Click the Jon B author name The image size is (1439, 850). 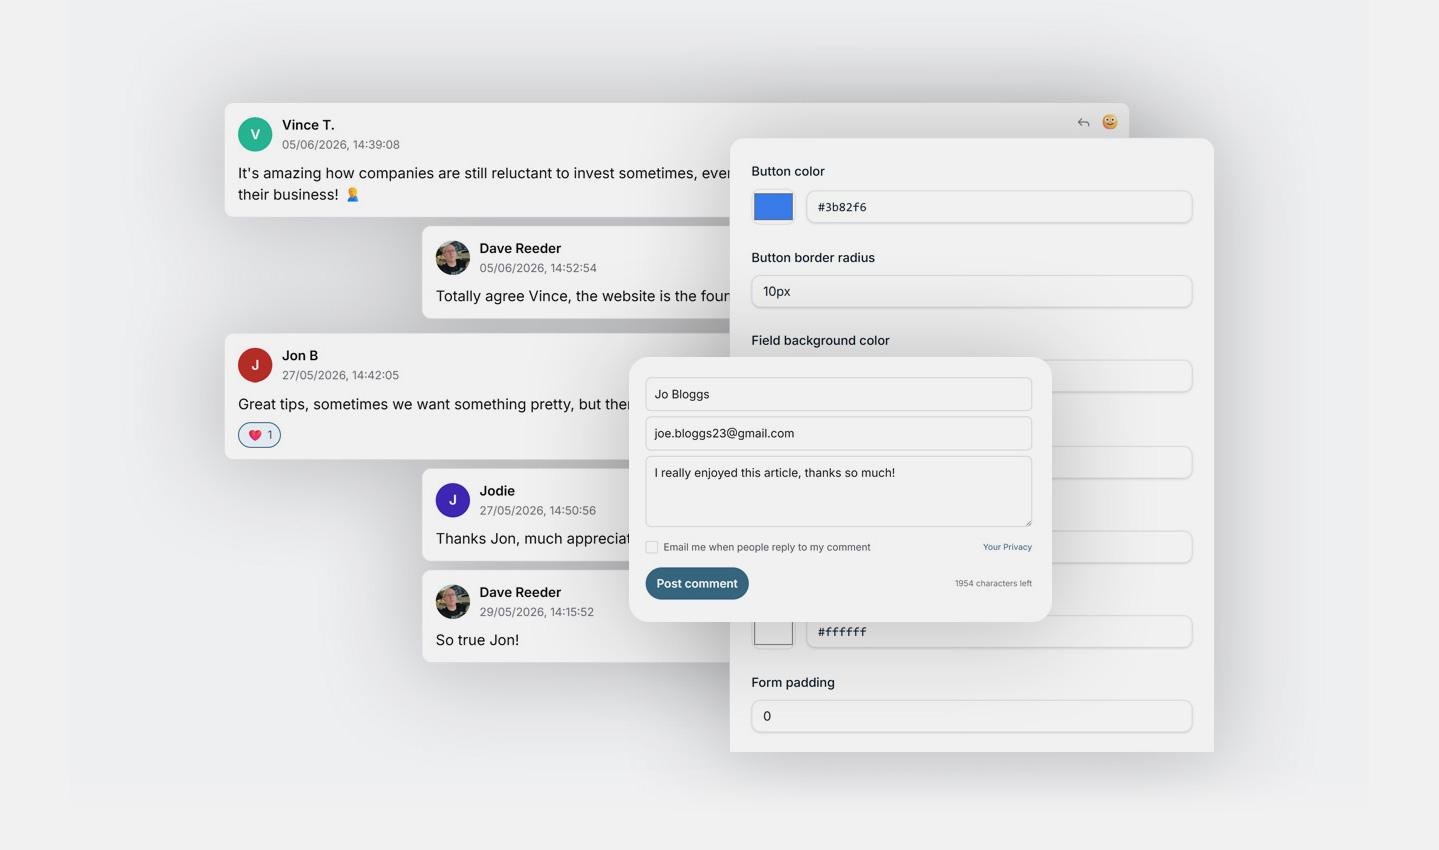click(300, 355)
